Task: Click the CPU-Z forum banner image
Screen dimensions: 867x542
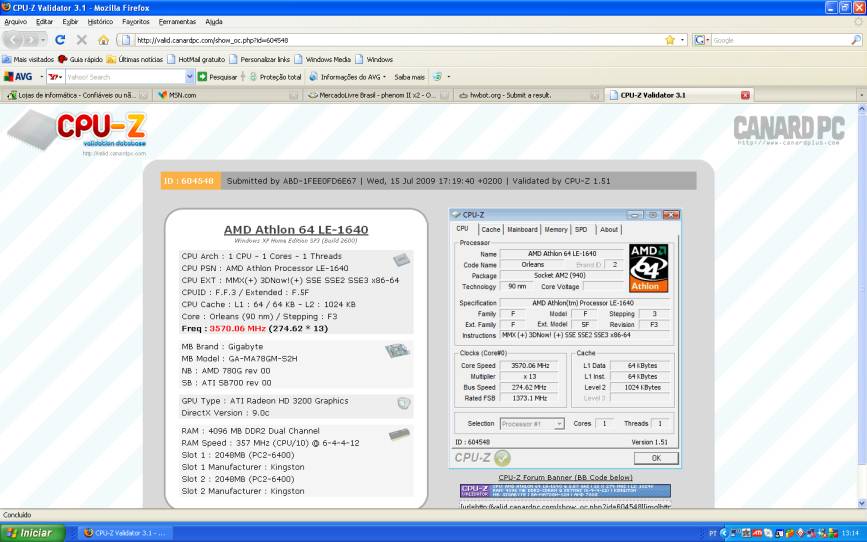Action: coord(565,491)
